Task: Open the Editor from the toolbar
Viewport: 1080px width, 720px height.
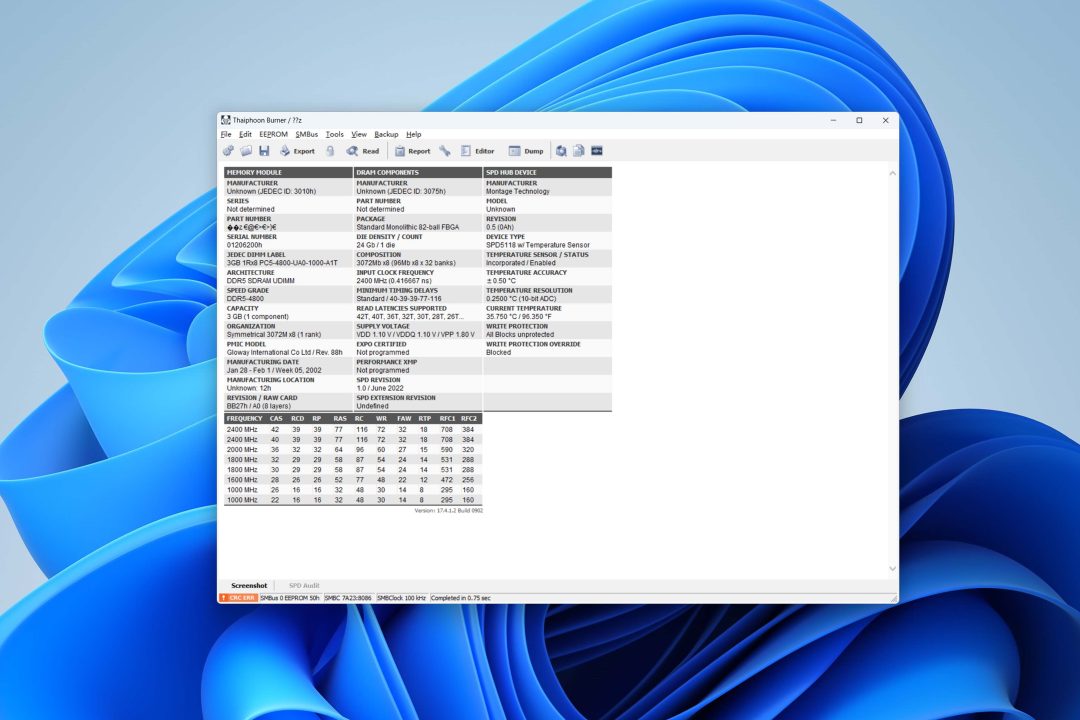Action: [477, 151]
